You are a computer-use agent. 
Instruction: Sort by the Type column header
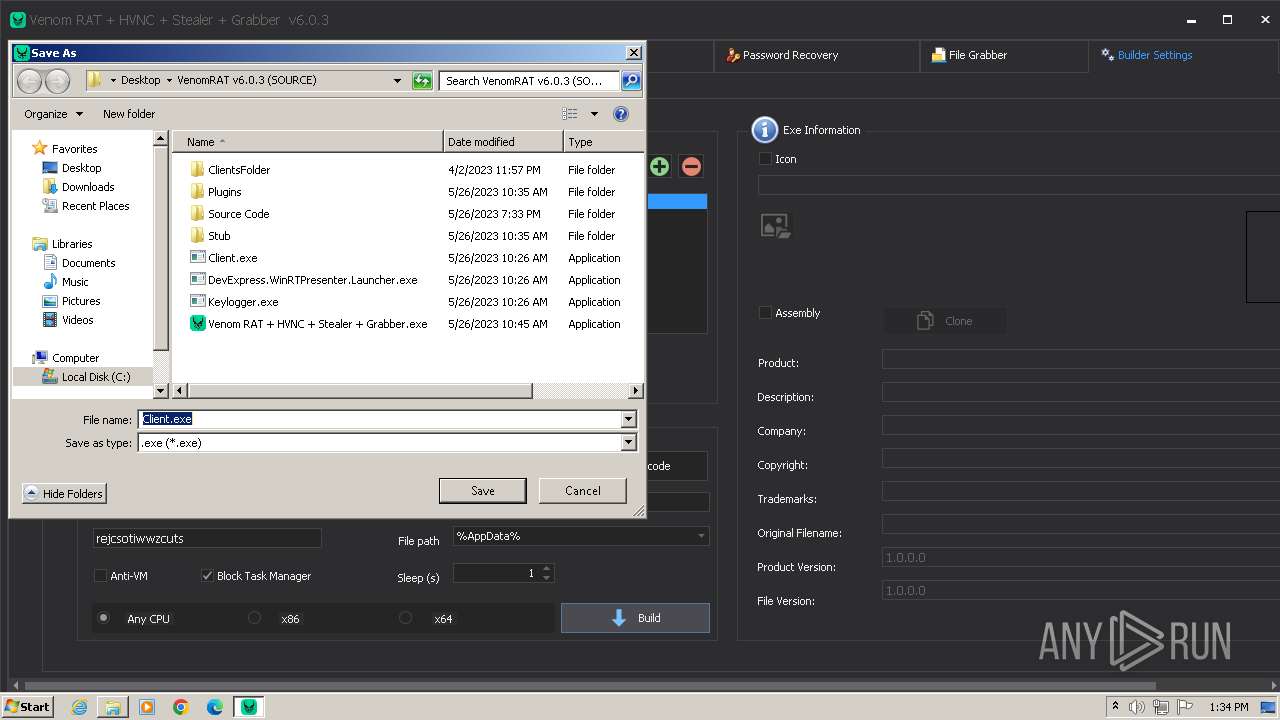[602, 142]
